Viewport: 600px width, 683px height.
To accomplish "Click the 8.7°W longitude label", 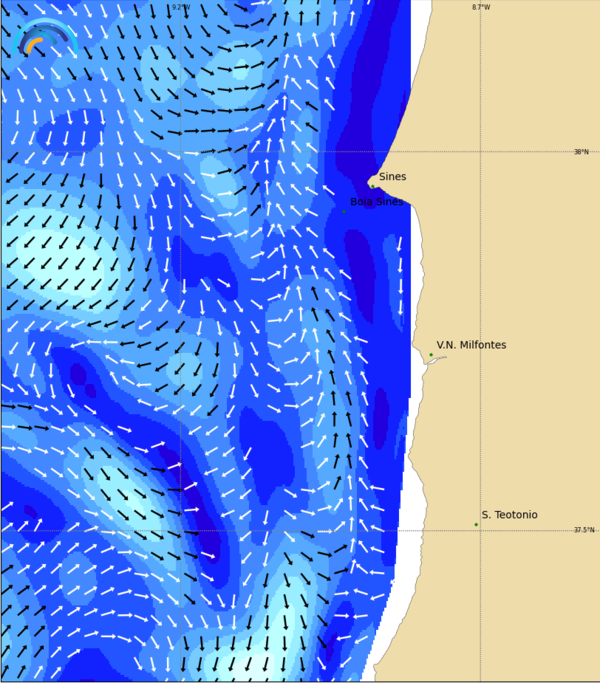I will click(481, 7).
